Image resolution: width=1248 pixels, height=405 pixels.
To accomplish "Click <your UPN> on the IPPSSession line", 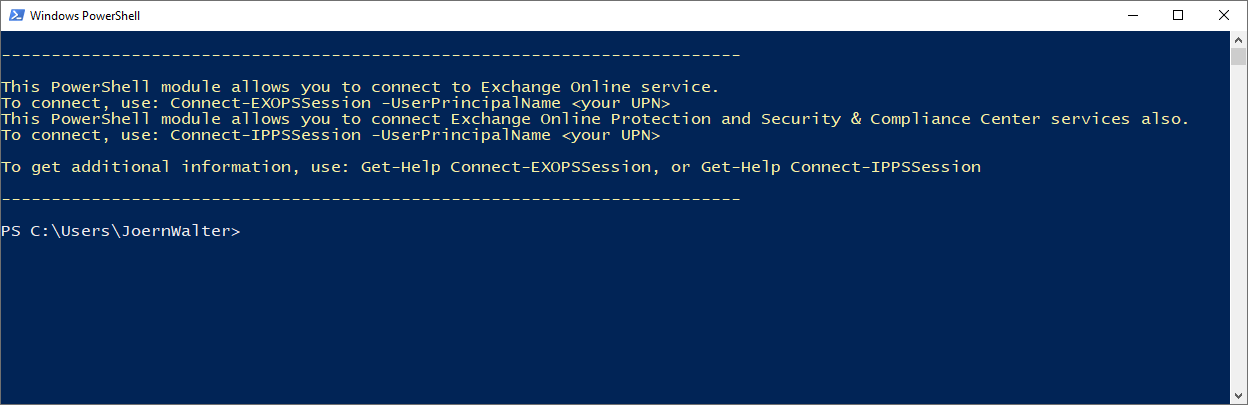I will coord(605,135).
